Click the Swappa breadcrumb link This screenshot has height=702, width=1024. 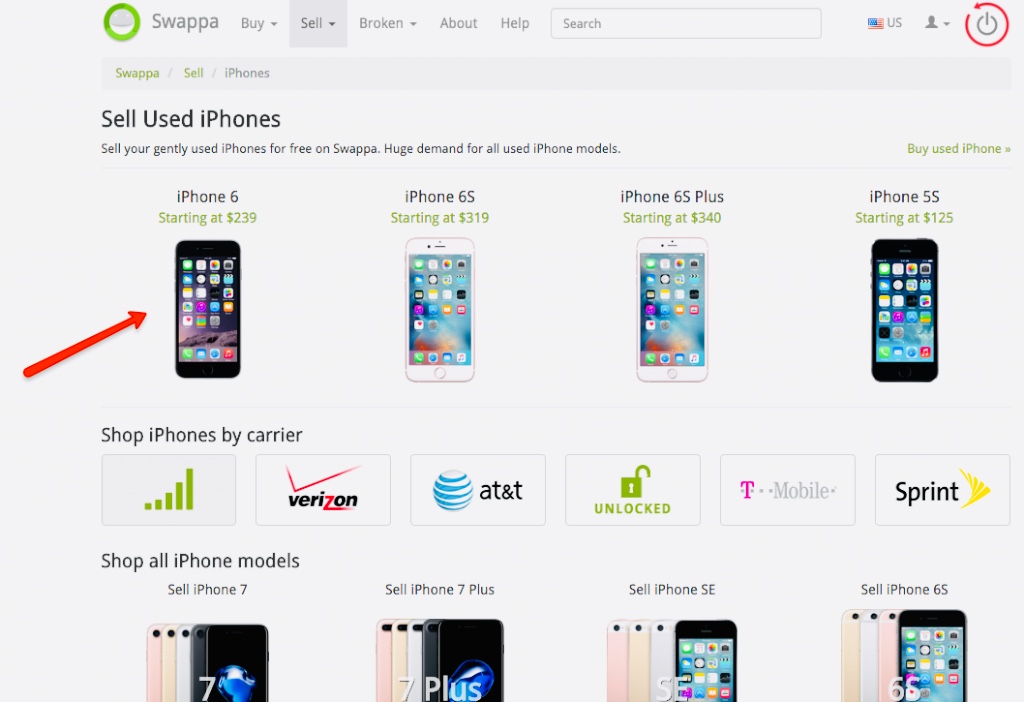(x=137, y=73)
